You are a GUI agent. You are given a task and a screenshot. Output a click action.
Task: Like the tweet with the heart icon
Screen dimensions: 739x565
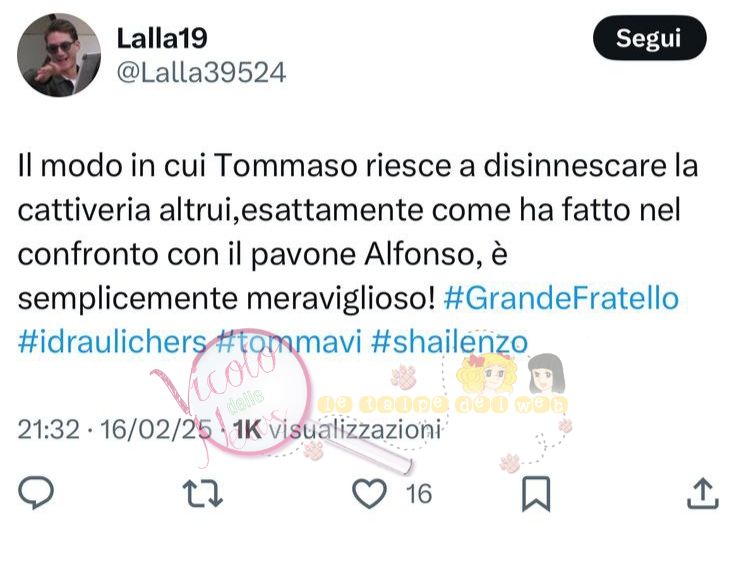click(370, 493)
